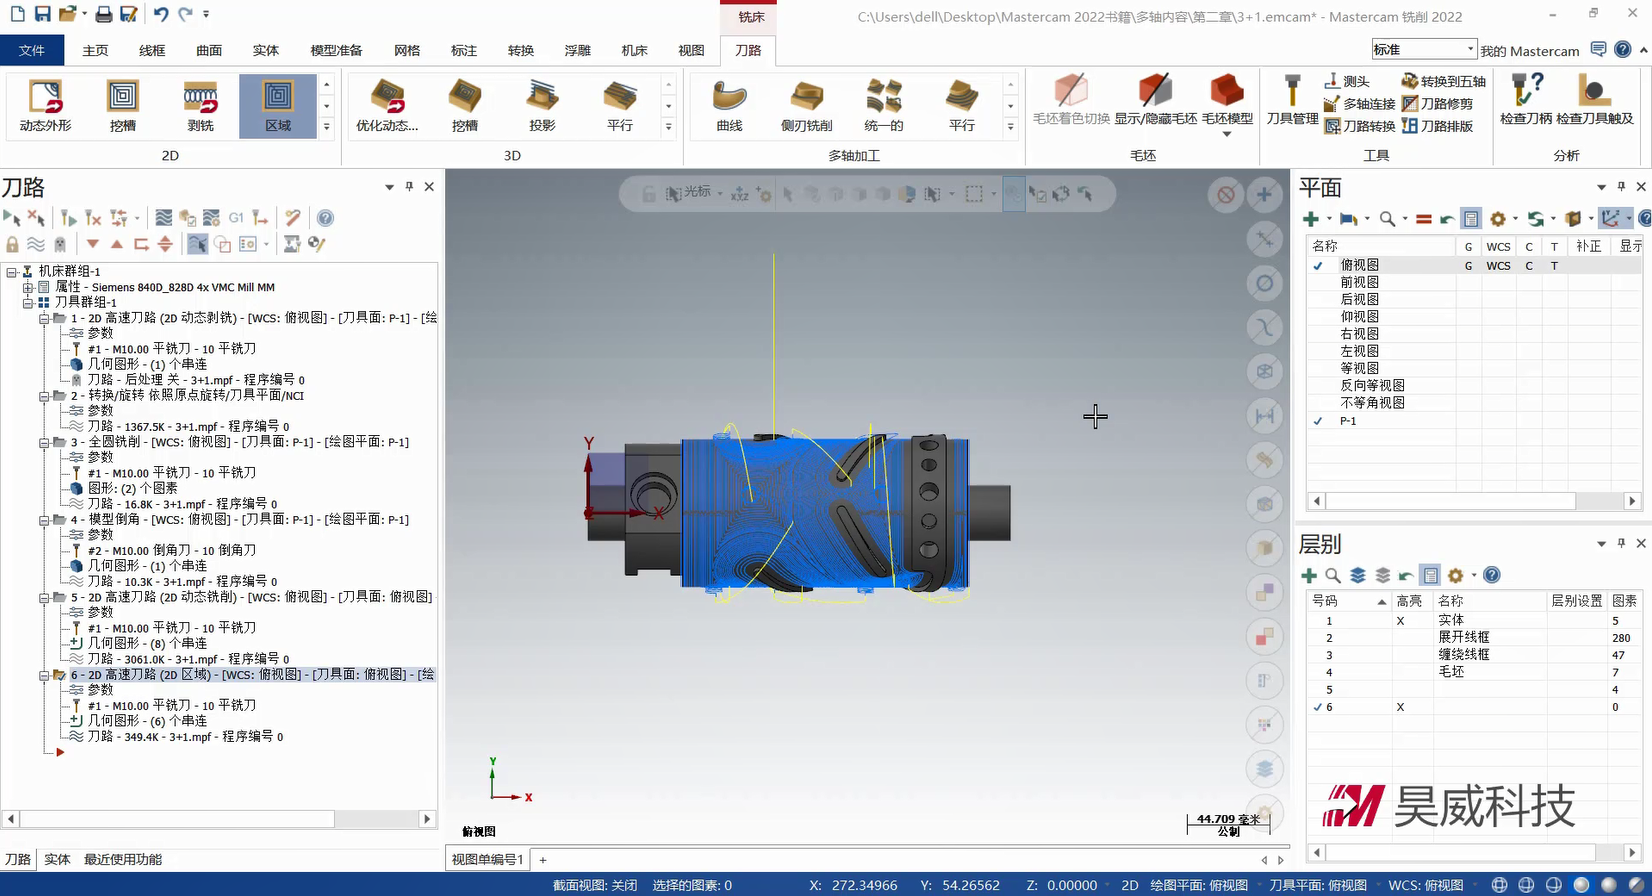Toggle lock icon in toolpath manager toolbar

pyautogui.click(x=12, y=244)
